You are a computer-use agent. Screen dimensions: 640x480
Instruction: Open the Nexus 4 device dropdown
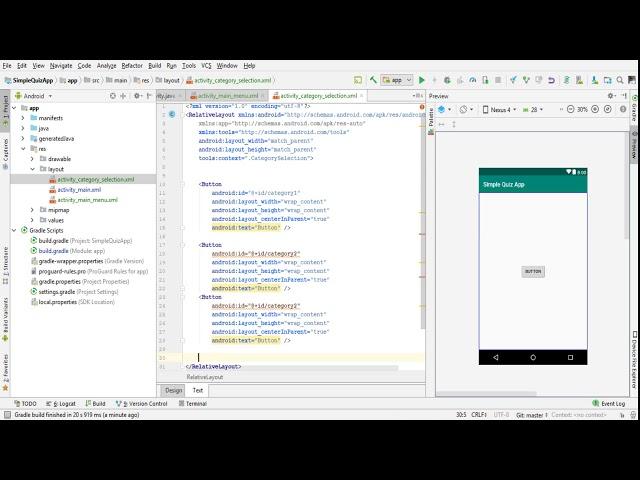500,109
